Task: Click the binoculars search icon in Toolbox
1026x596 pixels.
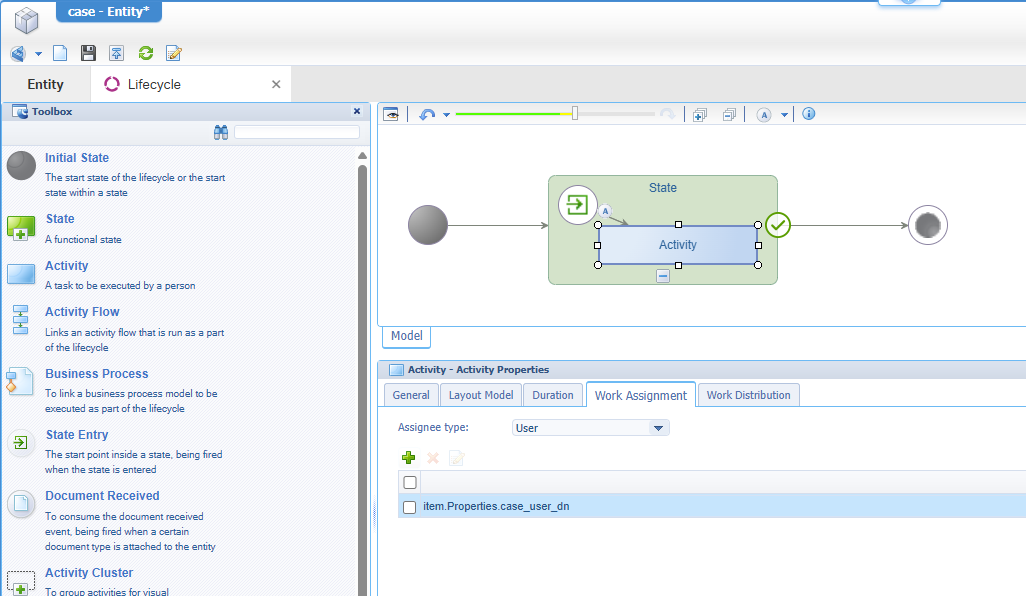Action: pyautogui.click(x=221, y=132)
